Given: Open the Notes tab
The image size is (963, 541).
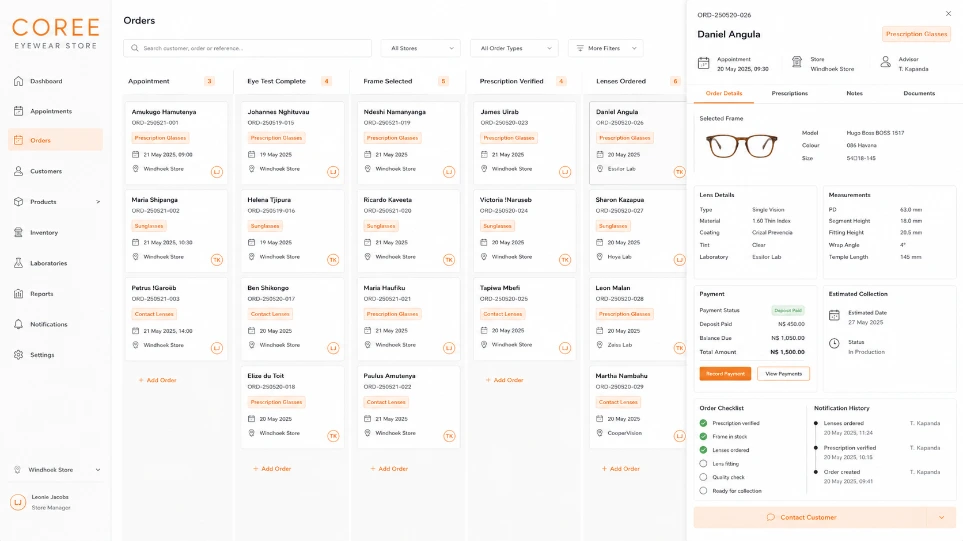Looking at the screenshot, I should coord(854,93).
